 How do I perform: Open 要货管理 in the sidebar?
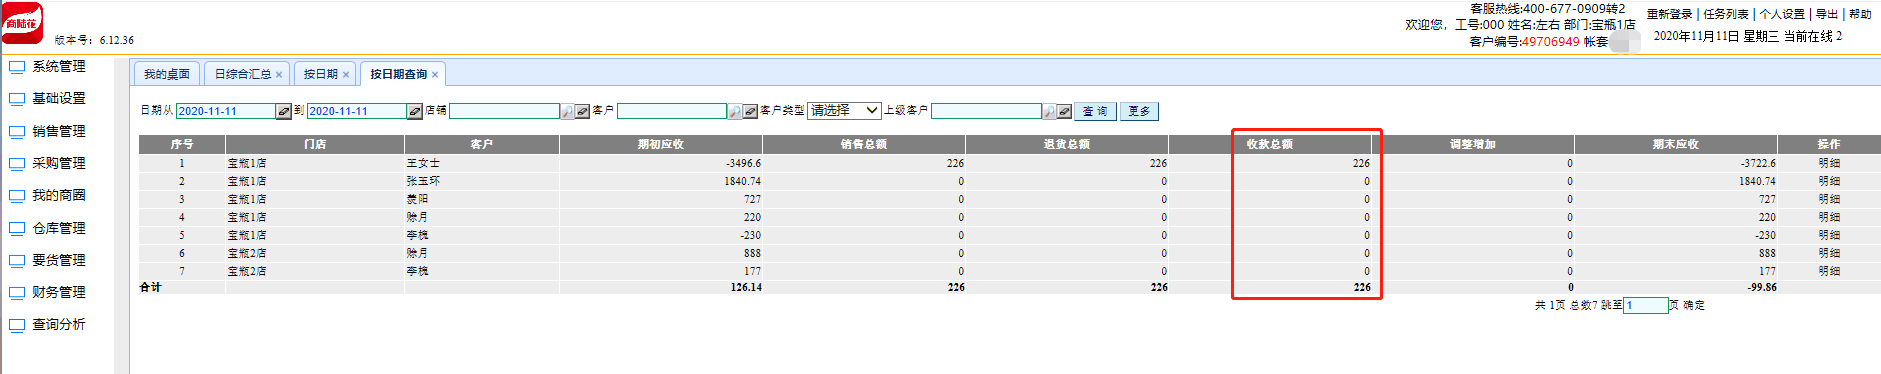59,261
